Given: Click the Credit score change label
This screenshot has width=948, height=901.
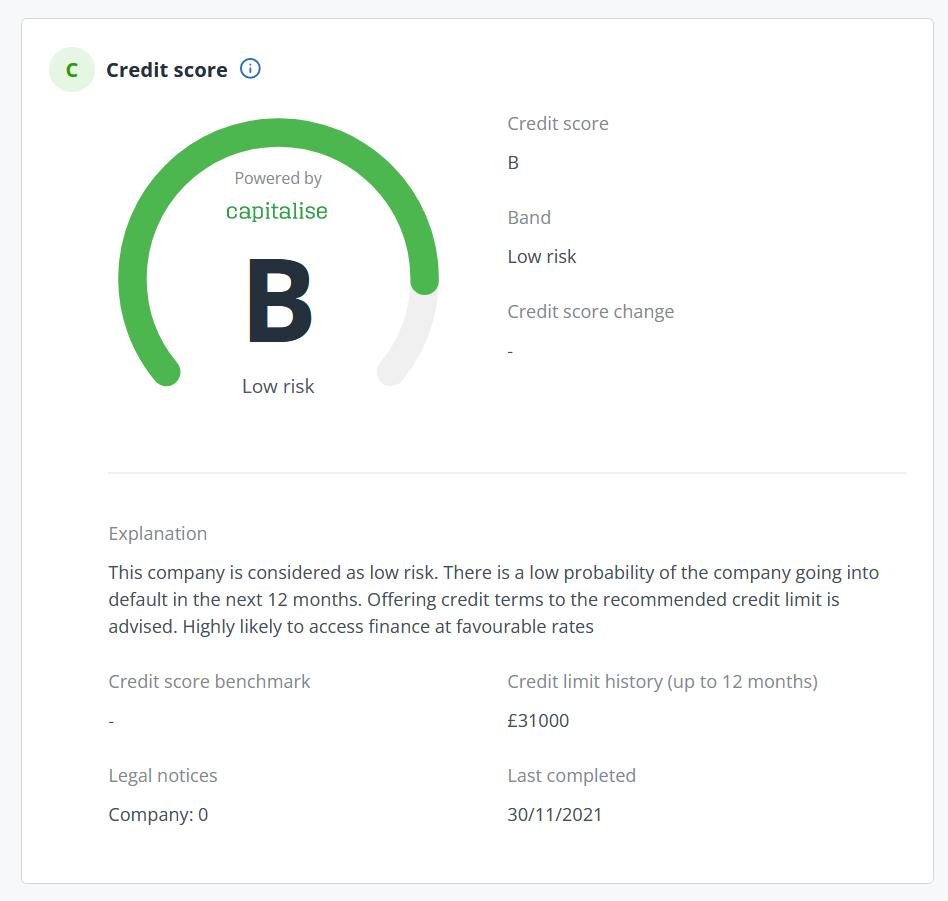Looking at the screenshot, I should (x=590, y=311).
